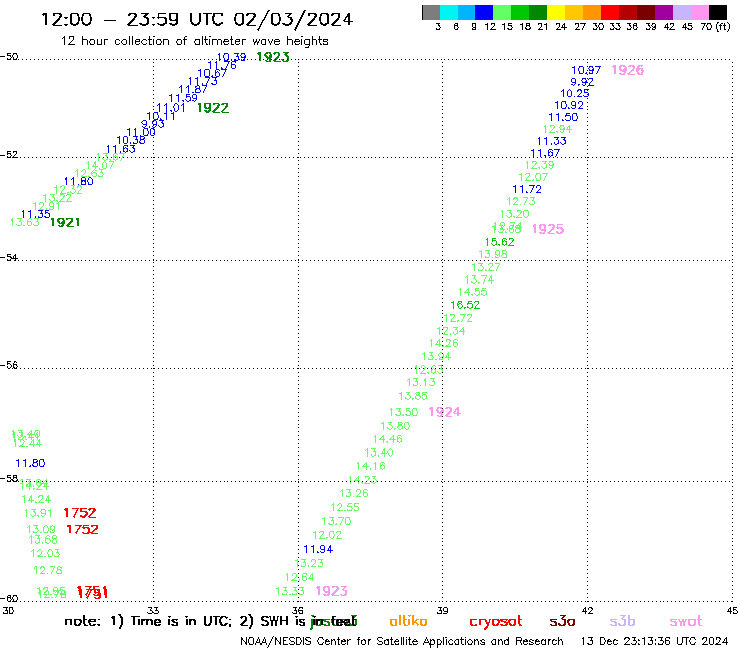Click the wave height value '16.52'
The height and width of the screenshot is (650, 740).
[465, 305]
